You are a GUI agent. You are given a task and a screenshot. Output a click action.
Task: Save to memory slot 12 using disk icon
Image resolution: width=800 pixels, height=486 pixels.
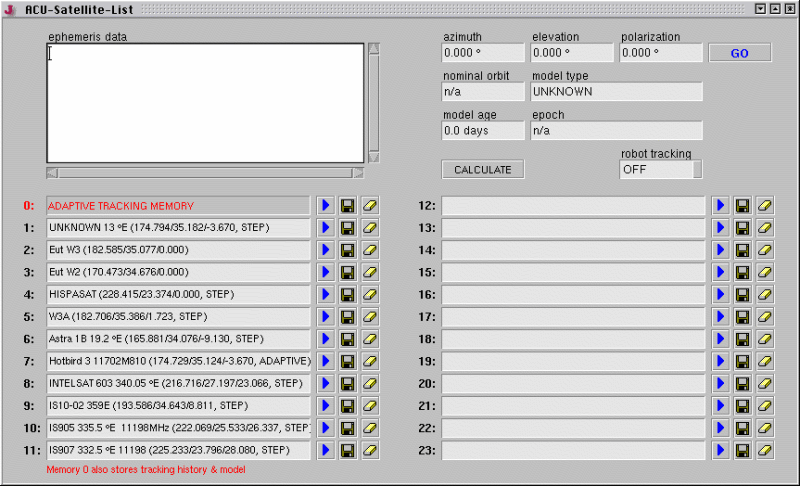pyautogui.click(x=743, y=206)
